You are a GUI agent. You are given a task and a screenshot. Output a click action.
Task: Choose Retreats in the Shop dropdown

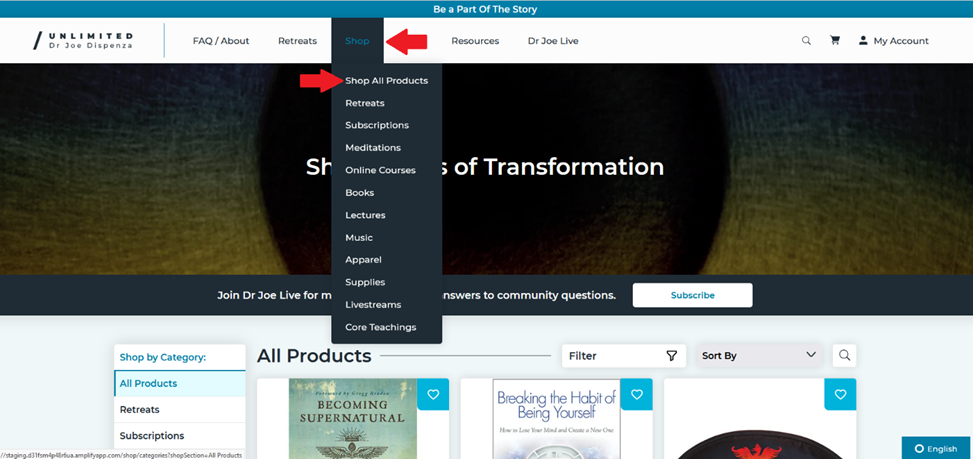[x=365, y=103]
